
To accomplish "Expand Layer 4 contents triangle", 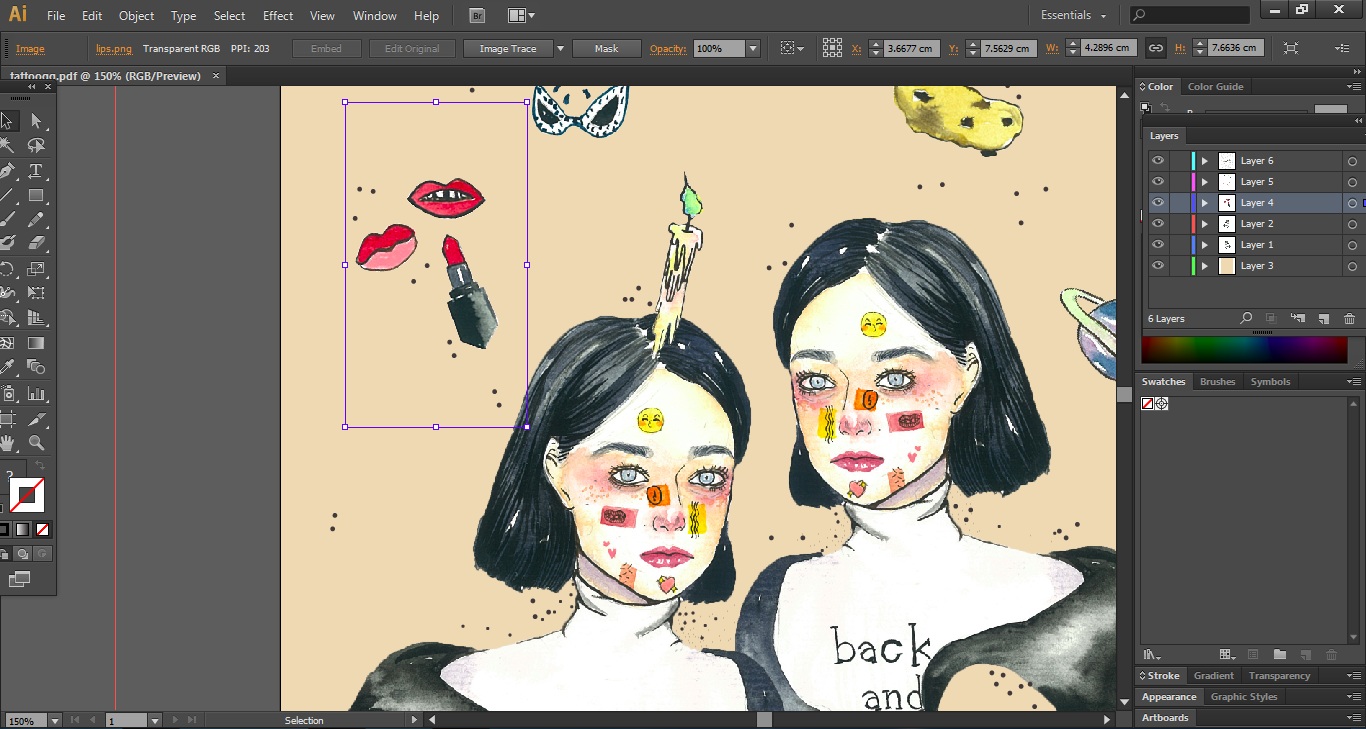I will point(1205,203).
